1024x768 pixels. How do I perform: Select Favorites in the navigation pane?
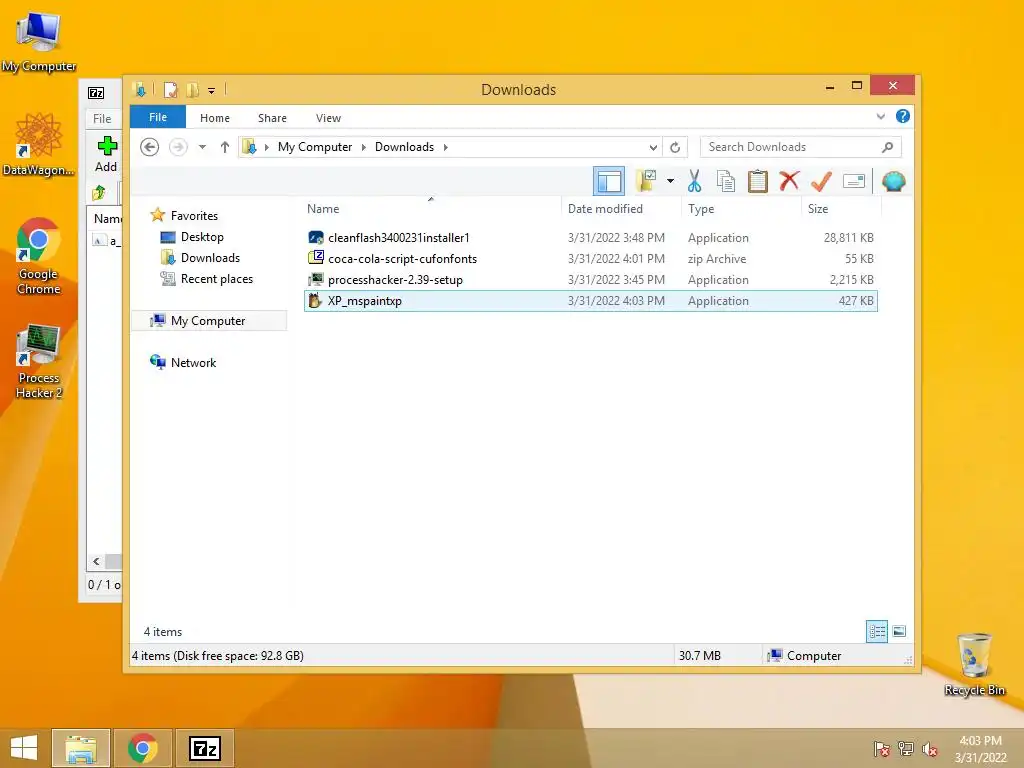pos(194,216)
